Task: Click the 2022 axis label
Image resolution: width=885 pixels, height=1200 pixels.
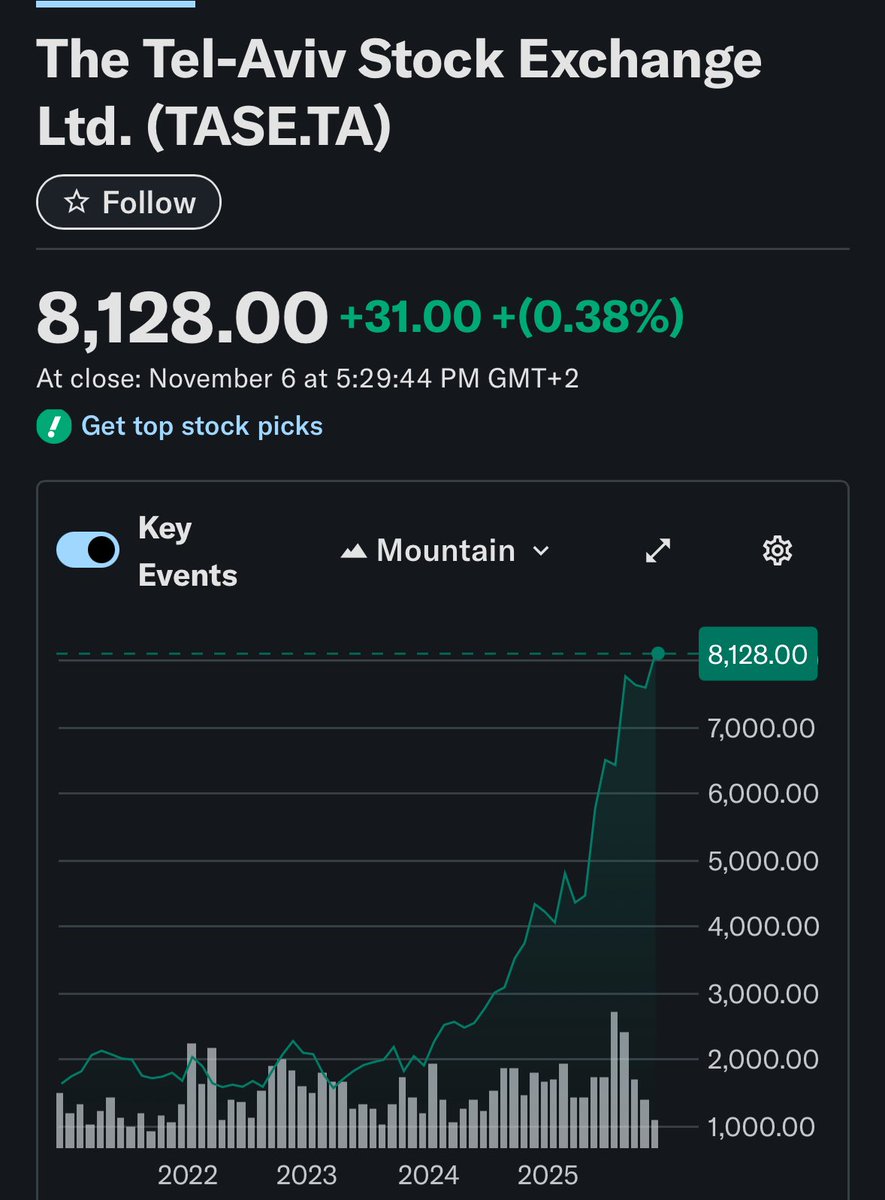Action: tap(187, 1175)
